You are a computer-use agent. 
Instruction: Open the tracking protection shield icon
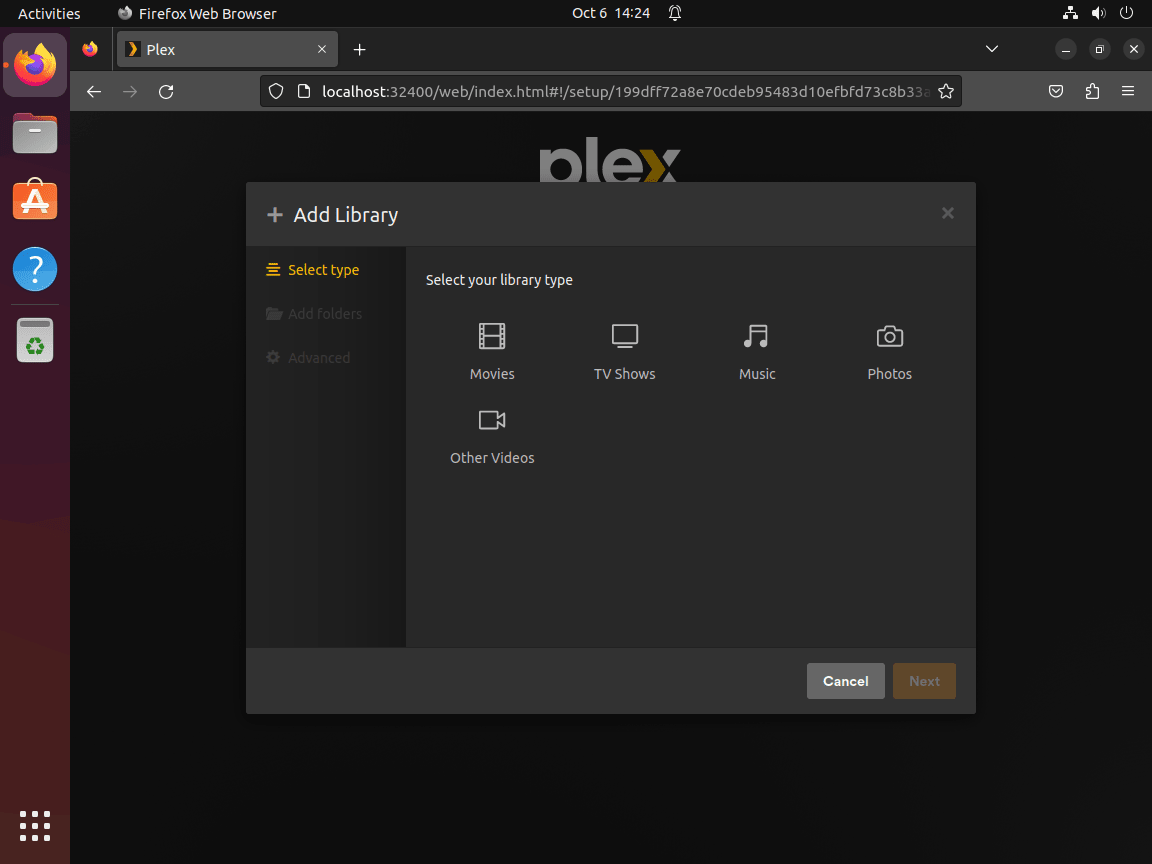click(x=275, y=91)
